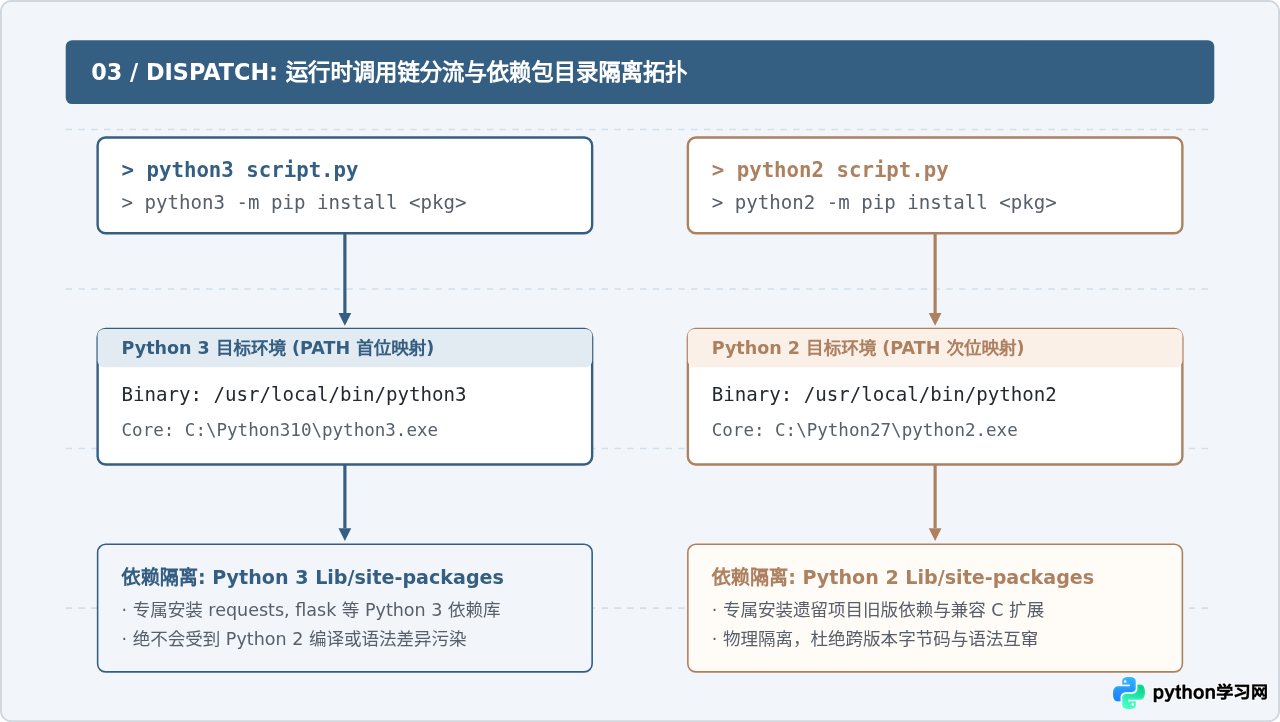Click '物理隔离，杜绝跨版本字节码与语法互窜' bullet

(x=875, y=639)
